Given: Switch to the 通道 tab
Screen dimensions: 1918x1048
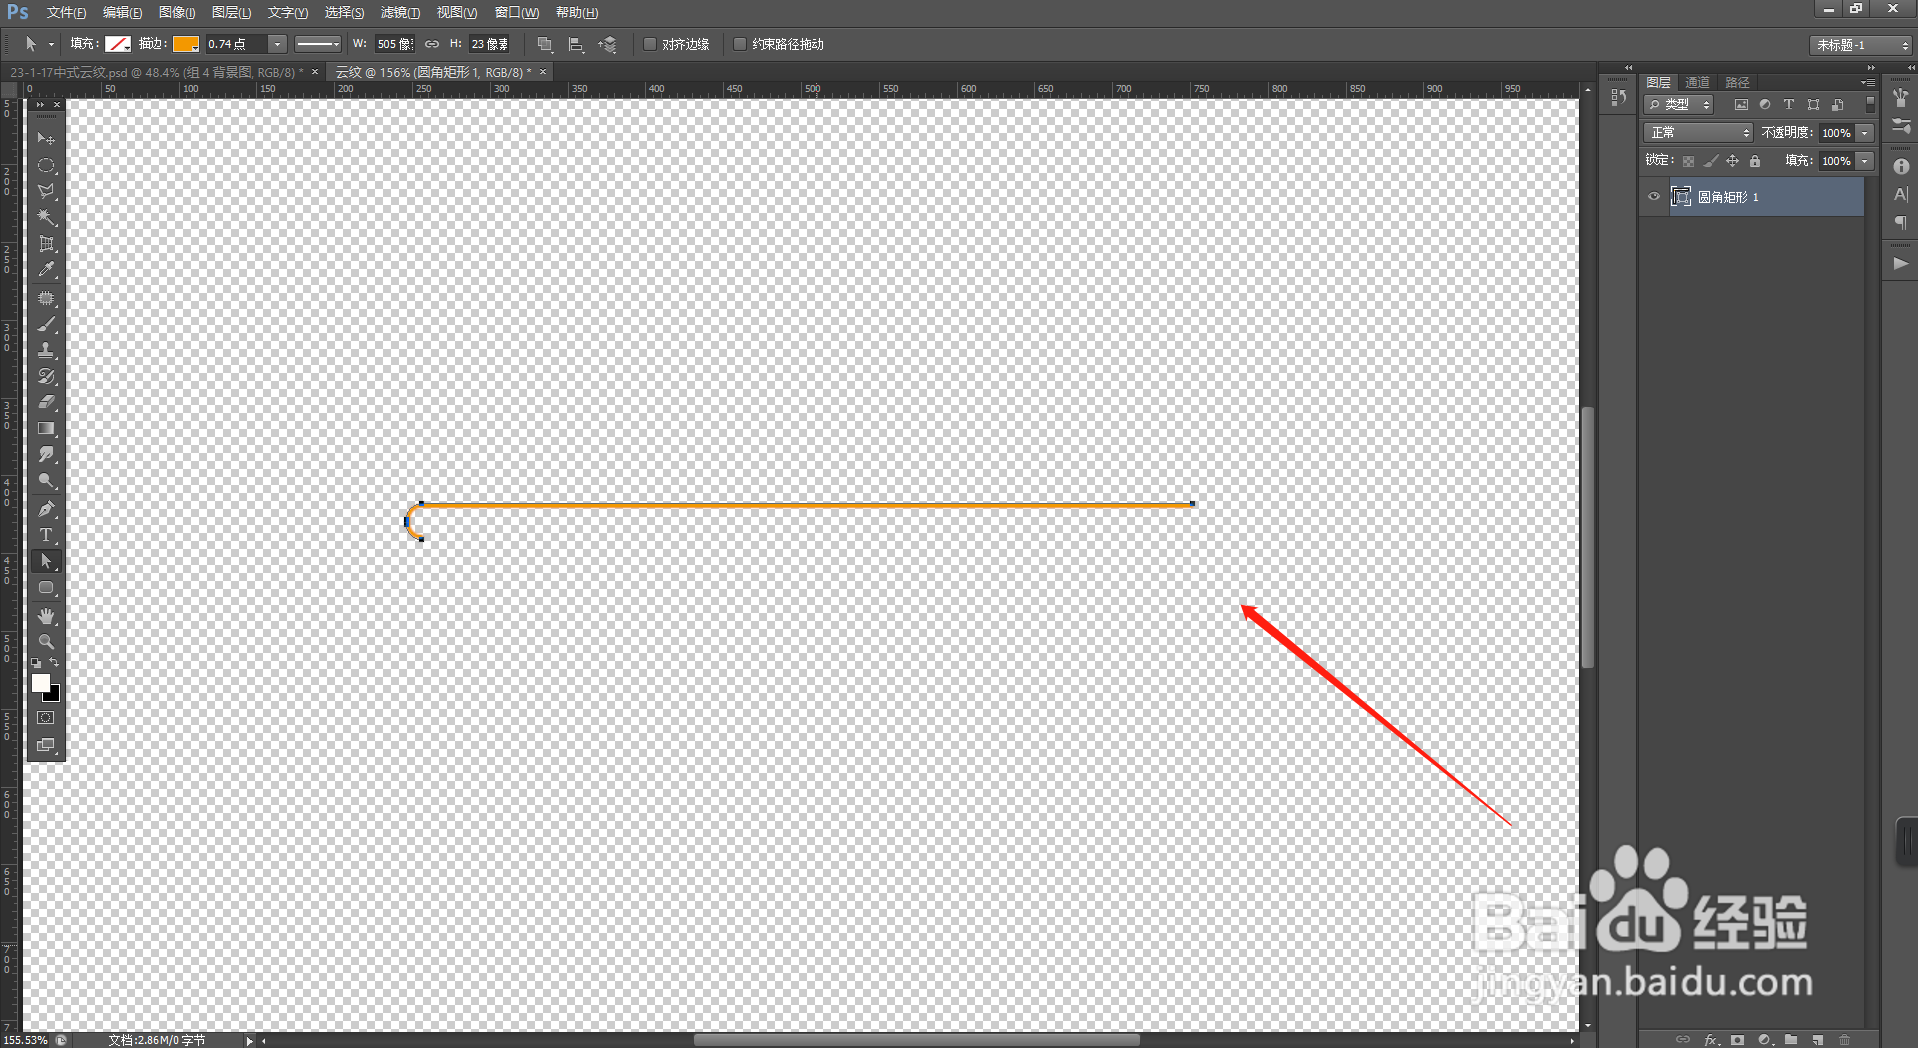Looking at the screenshot, I should (x=1697, y=82).
